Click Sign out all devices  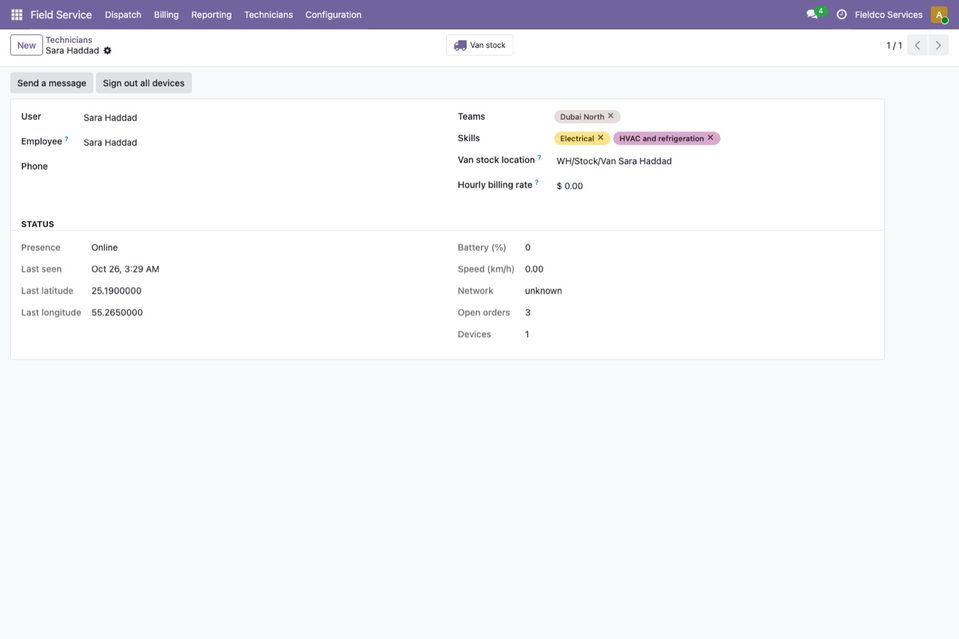144,83
